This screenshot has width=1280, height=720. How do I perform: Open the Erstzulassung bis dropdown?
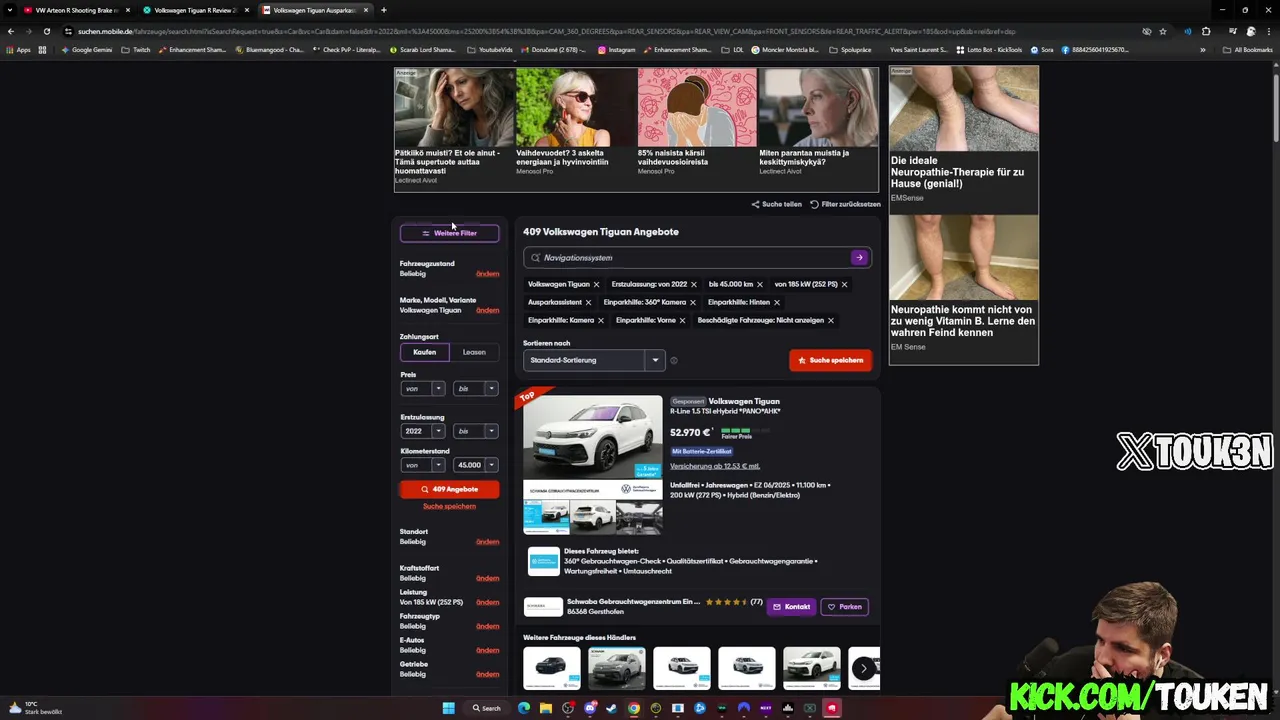475,431
